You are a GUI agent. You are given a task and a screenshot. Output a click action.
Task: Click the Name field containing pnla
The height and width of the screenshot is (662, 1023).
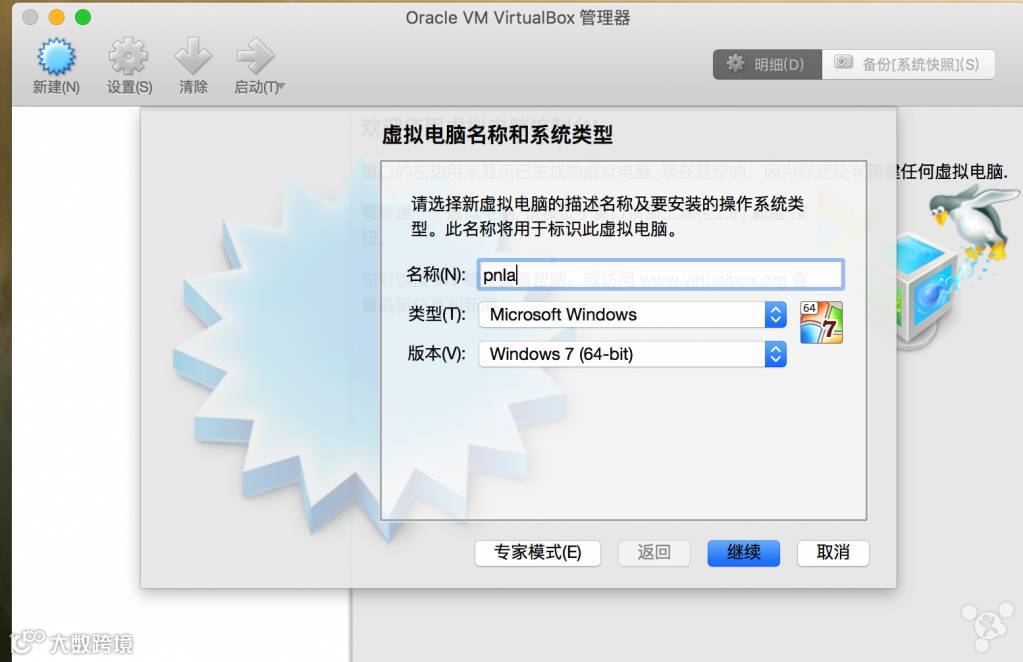click(x=660, y=275)
